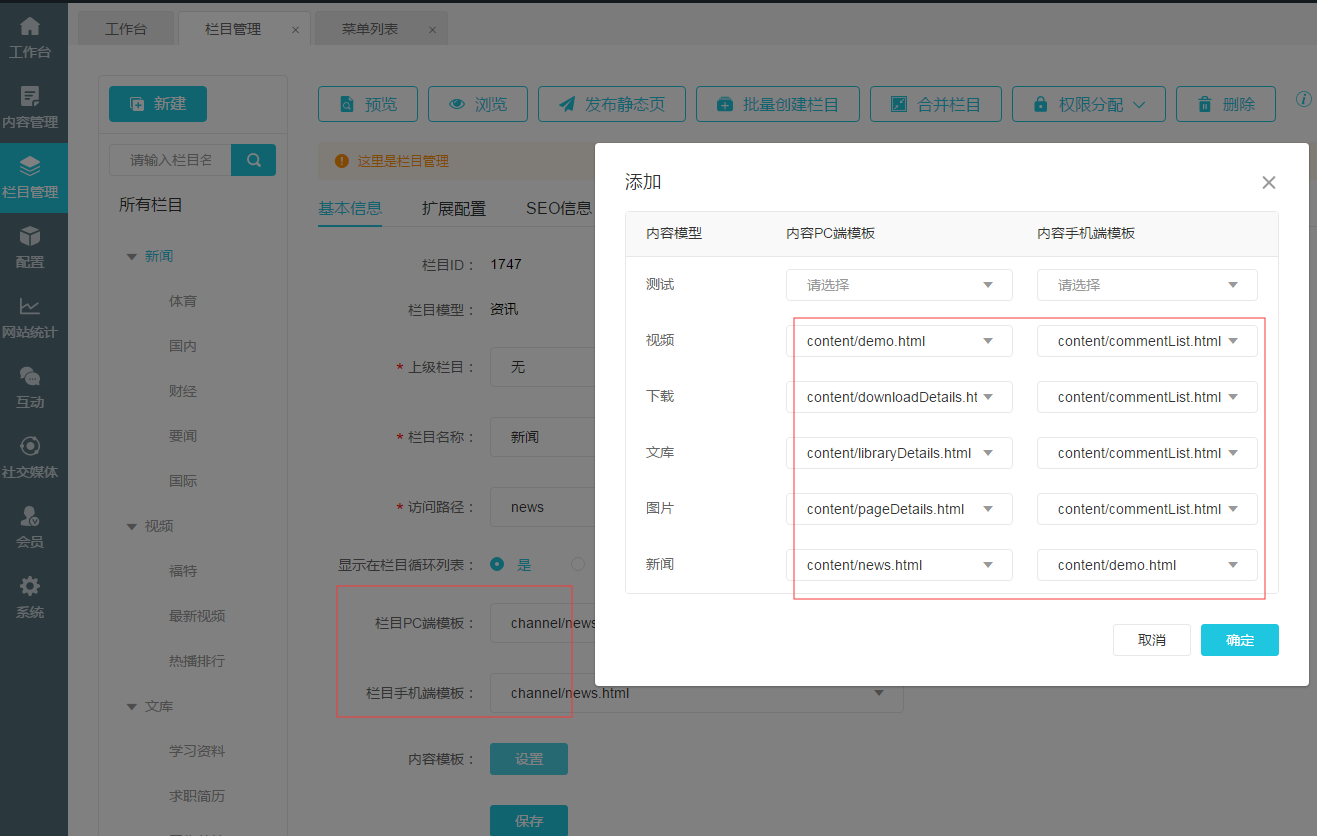The image size is (1317, 836).
Task: Collapse the 新闻 tree node
Action: coord(131,257)
